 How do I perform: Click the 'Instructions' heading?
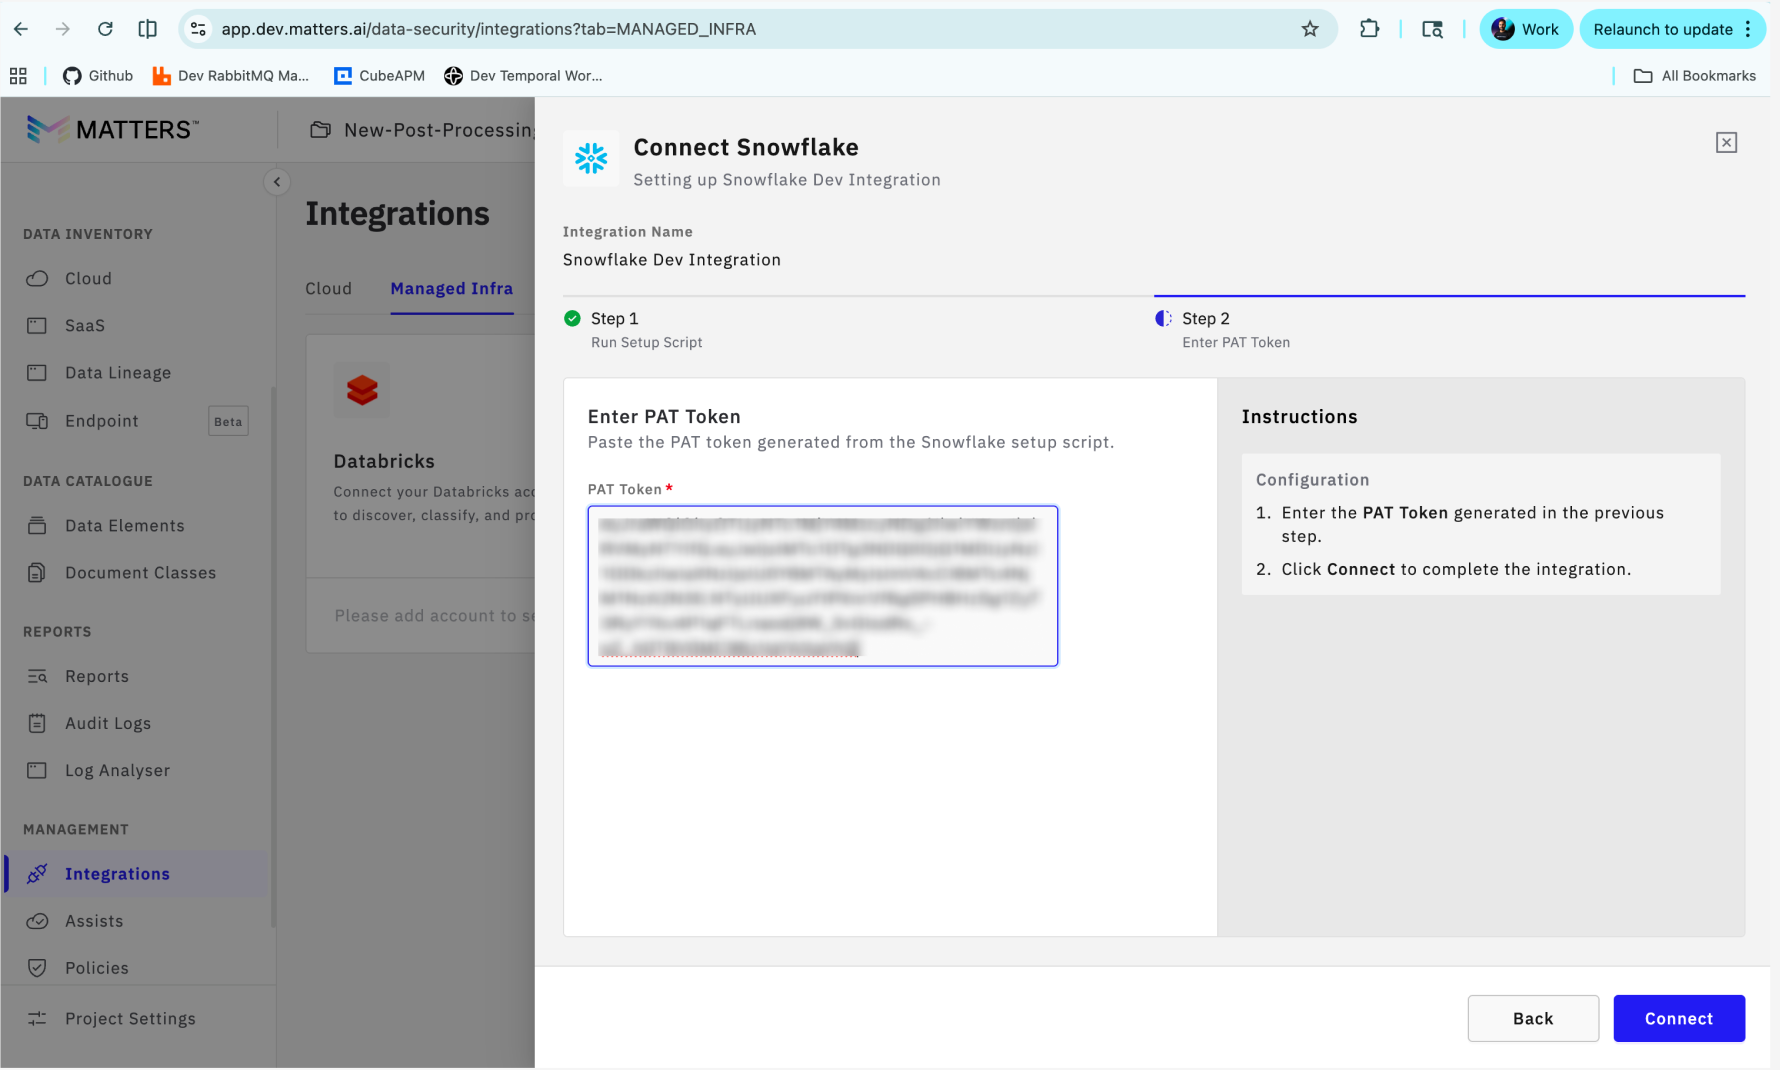(x=1299, y=417)
